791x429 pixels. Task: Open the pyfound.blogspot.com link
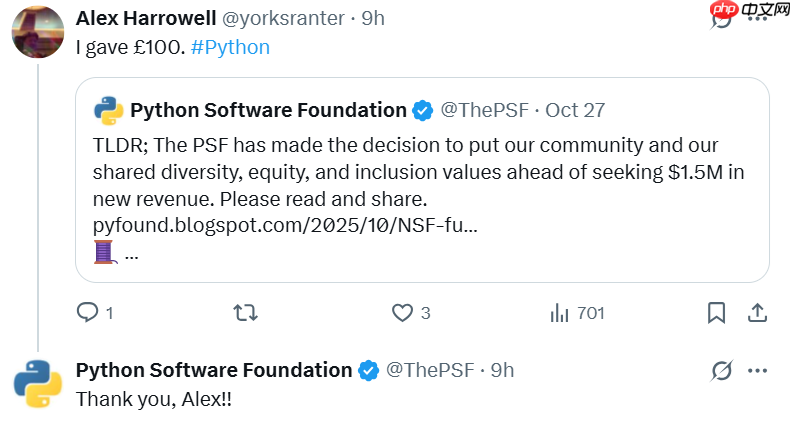(285, 224)
